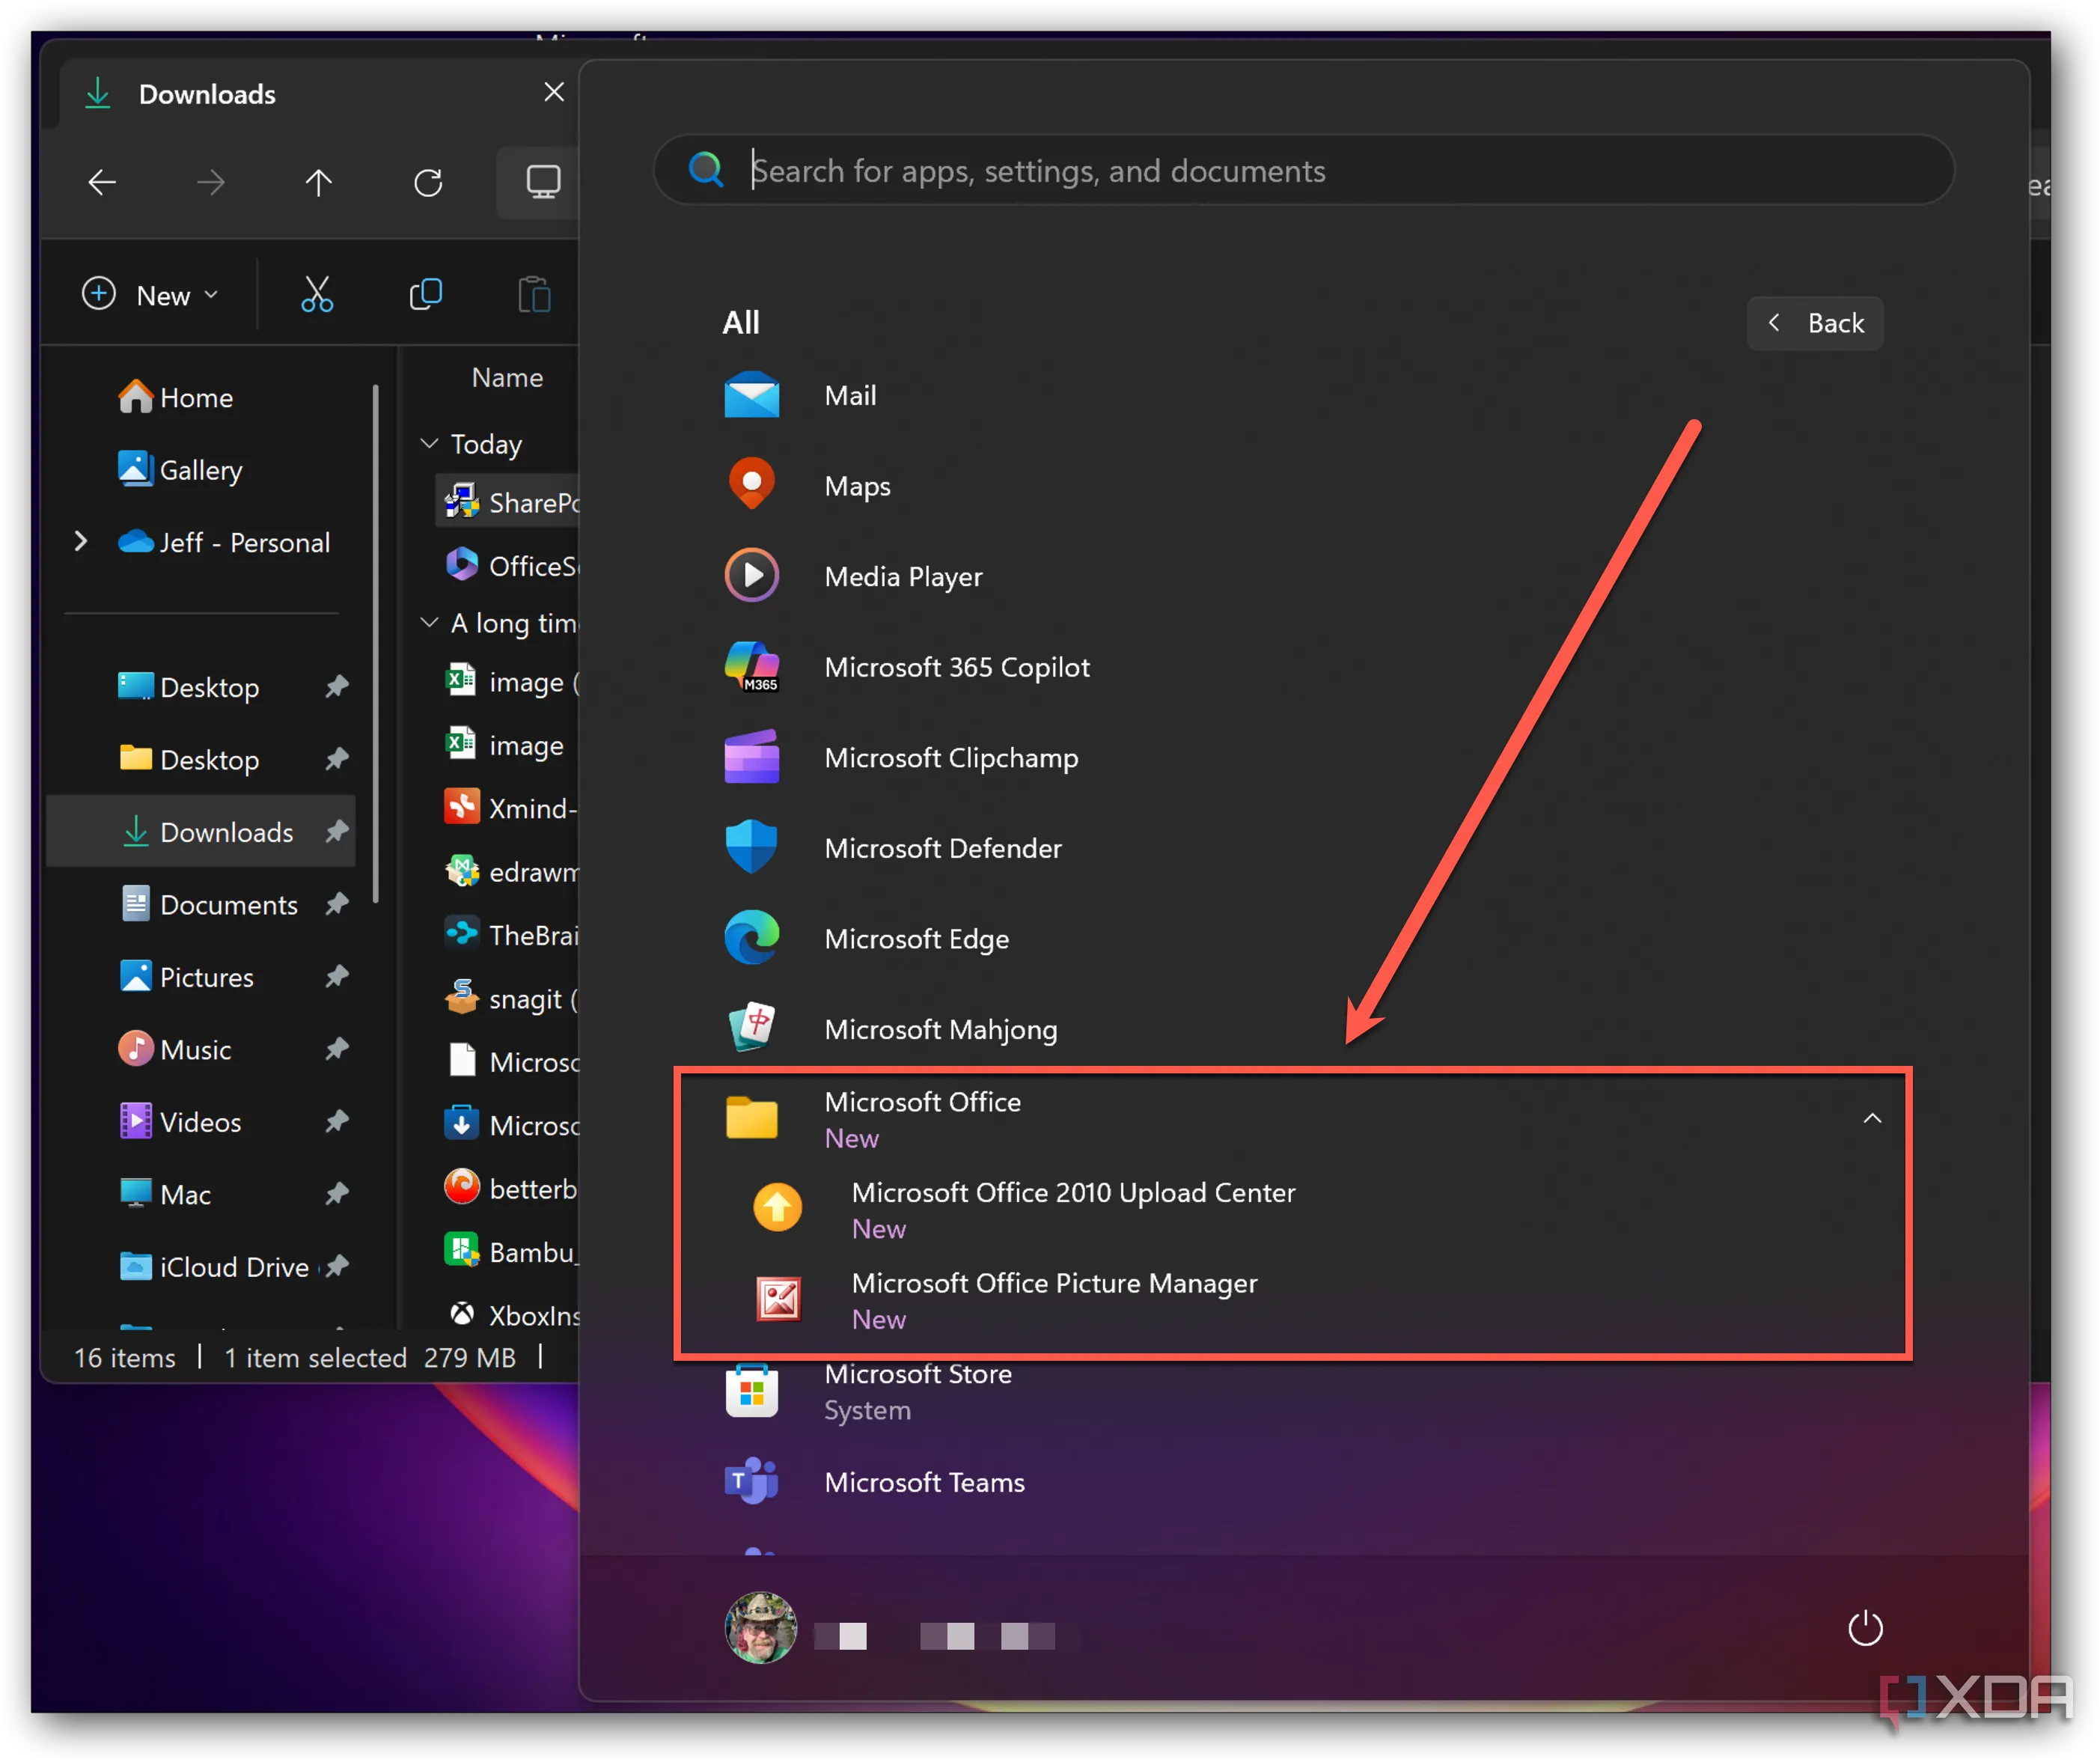This screenshot has height=1762, width=2100.
Task: Select the OfficeSetup file
Action: [x=508, y=565]
